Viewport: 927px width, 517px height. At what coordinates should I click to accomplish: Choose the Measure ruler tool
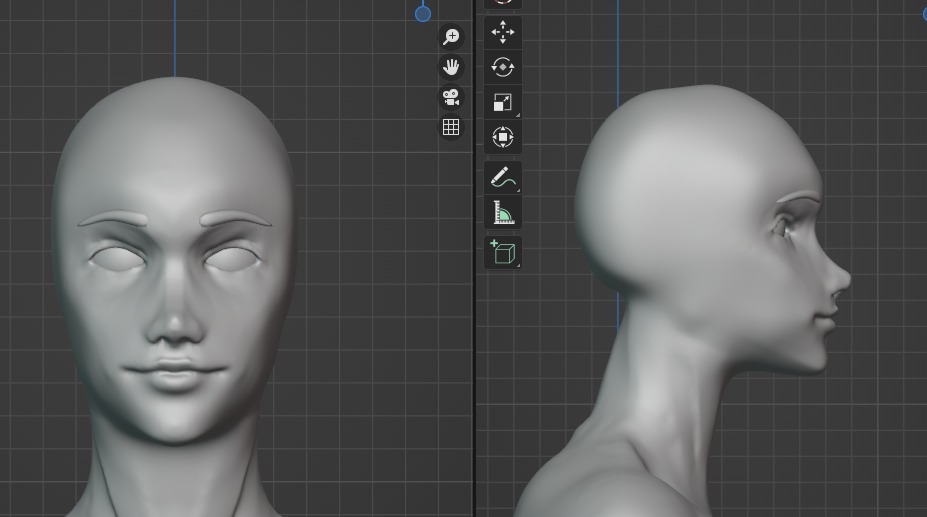(503, 213)
